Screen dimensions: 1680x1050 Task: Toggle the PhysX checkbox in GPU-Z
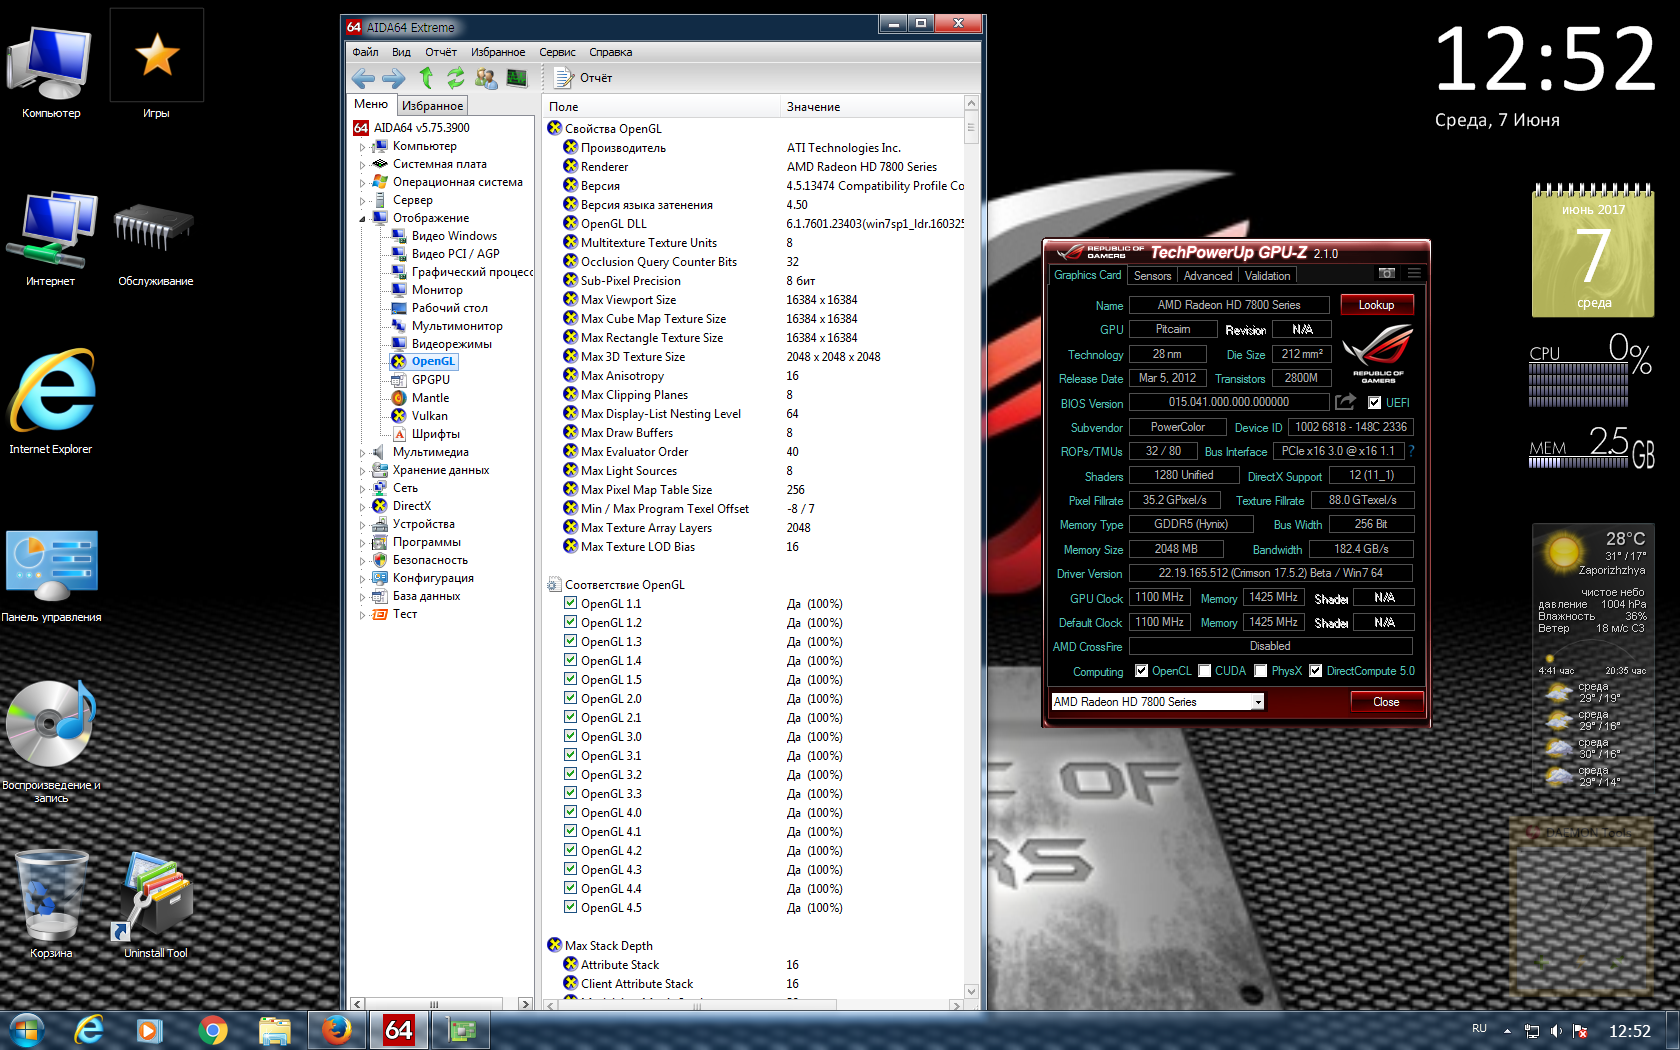1261,671
